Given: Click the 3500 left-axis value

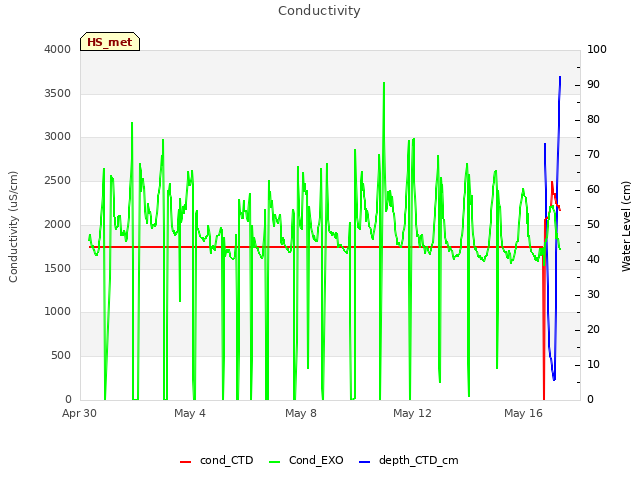Looking at the screenshot, I should click(58, 93).
